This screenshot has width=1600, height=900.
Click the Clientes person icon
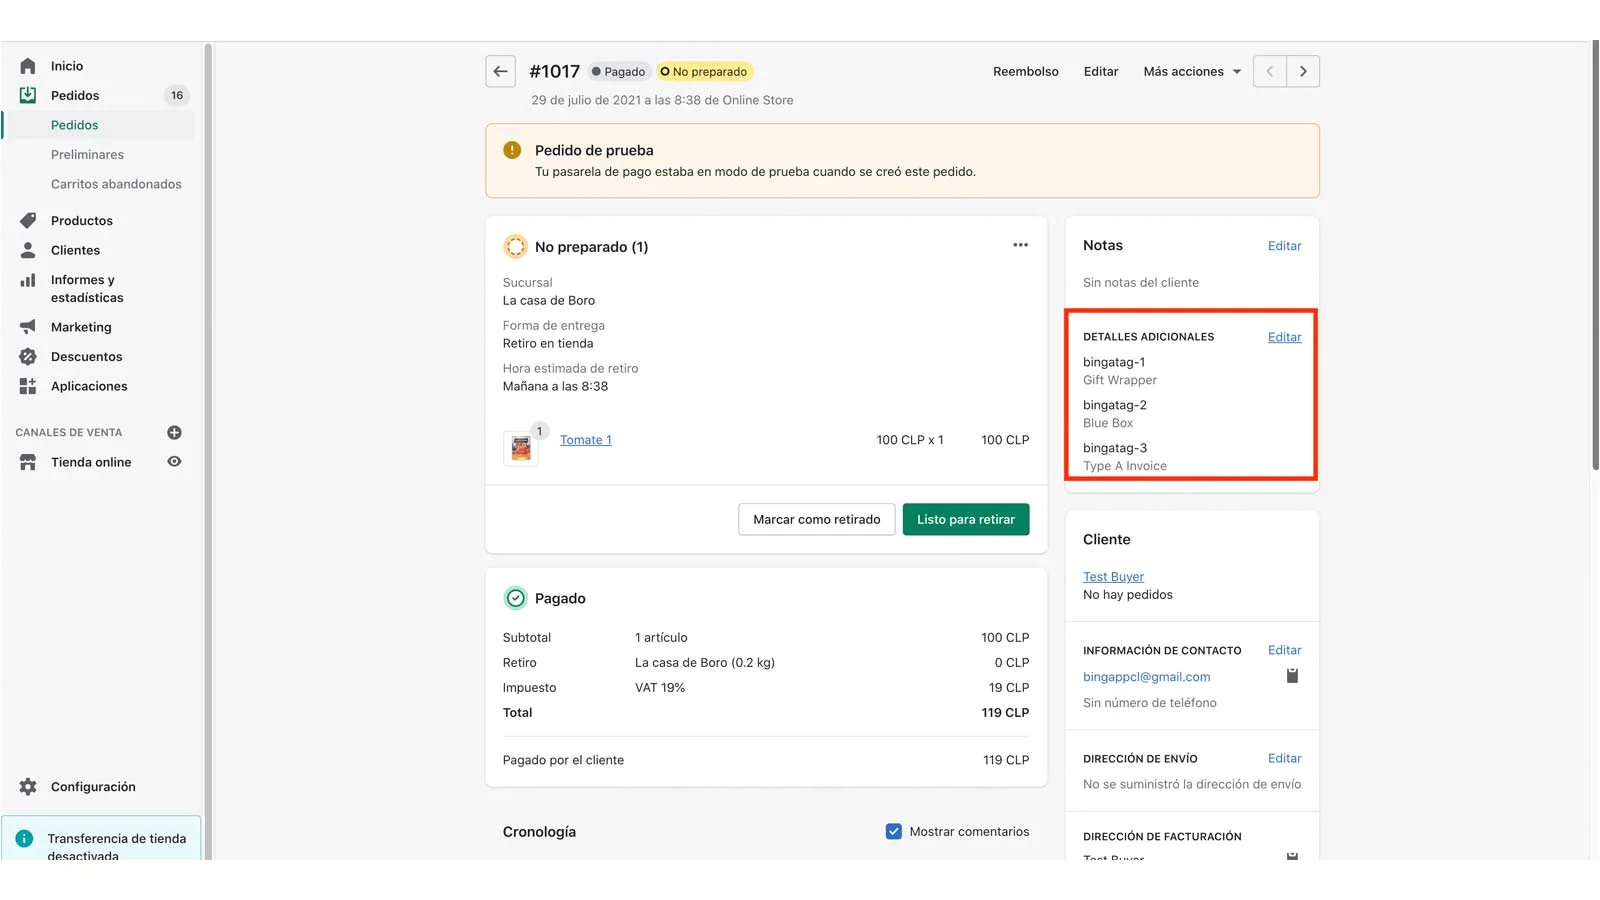(x=28, y=250)
